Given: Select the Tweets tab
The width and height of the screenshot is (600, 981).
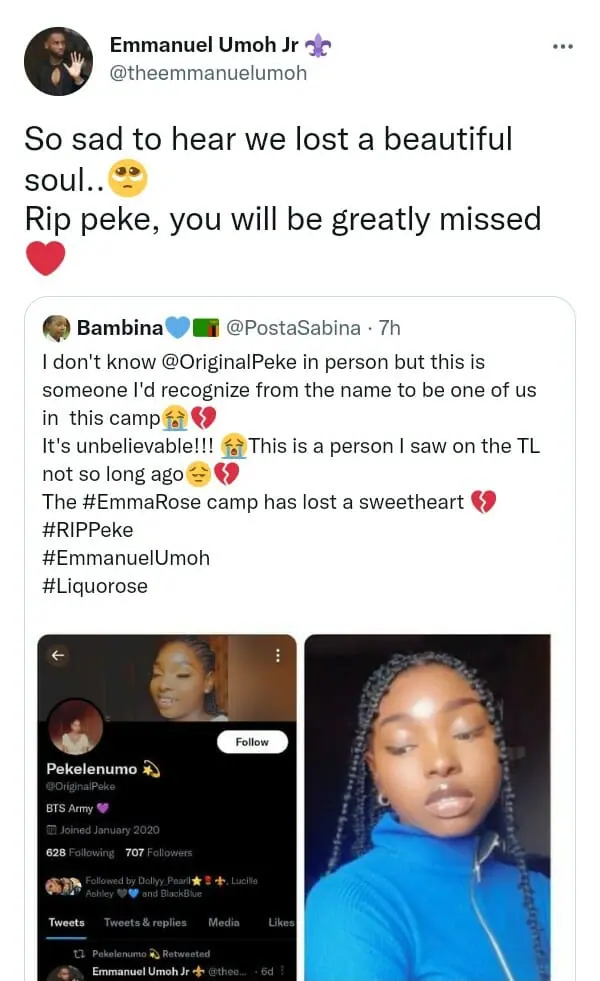Looking at the screenshot, I should tap(67, 922).
